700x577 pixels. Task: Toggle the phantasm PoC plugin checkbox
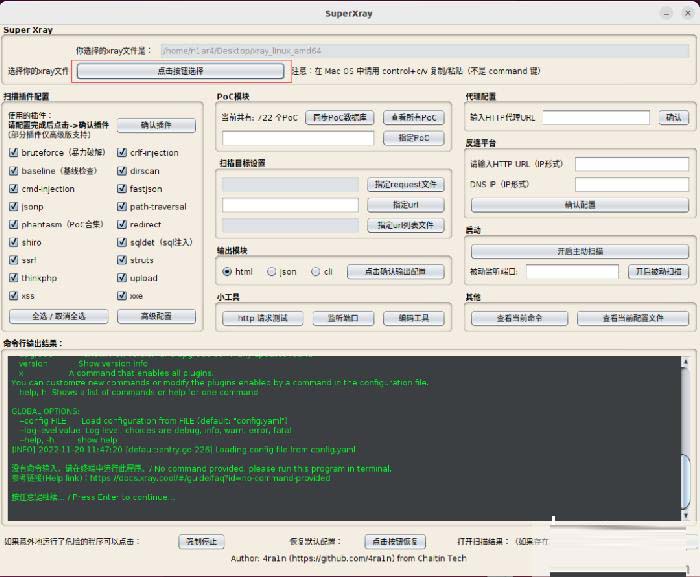click(x=13, y=224)
